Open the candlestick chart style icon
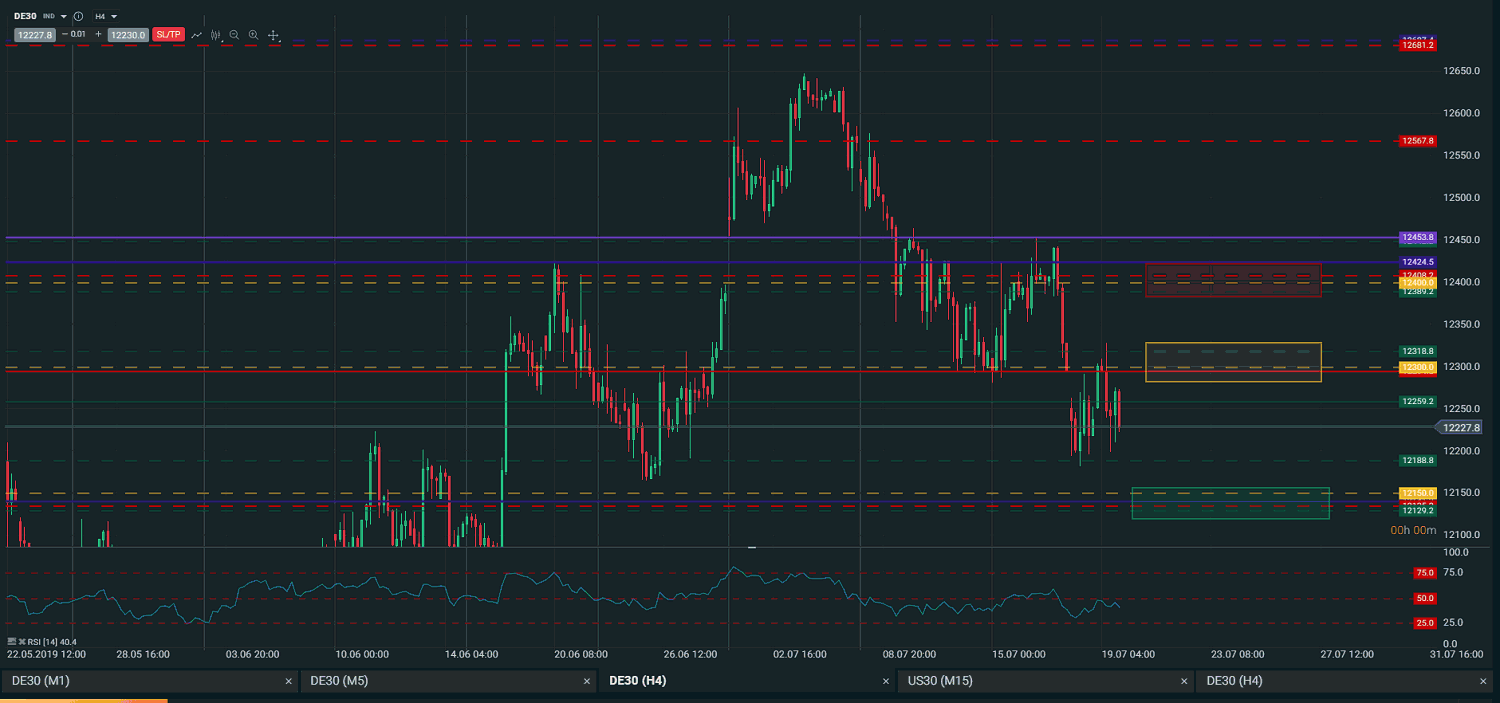This screenshot has height=703, width=1500. click(215, 35)
